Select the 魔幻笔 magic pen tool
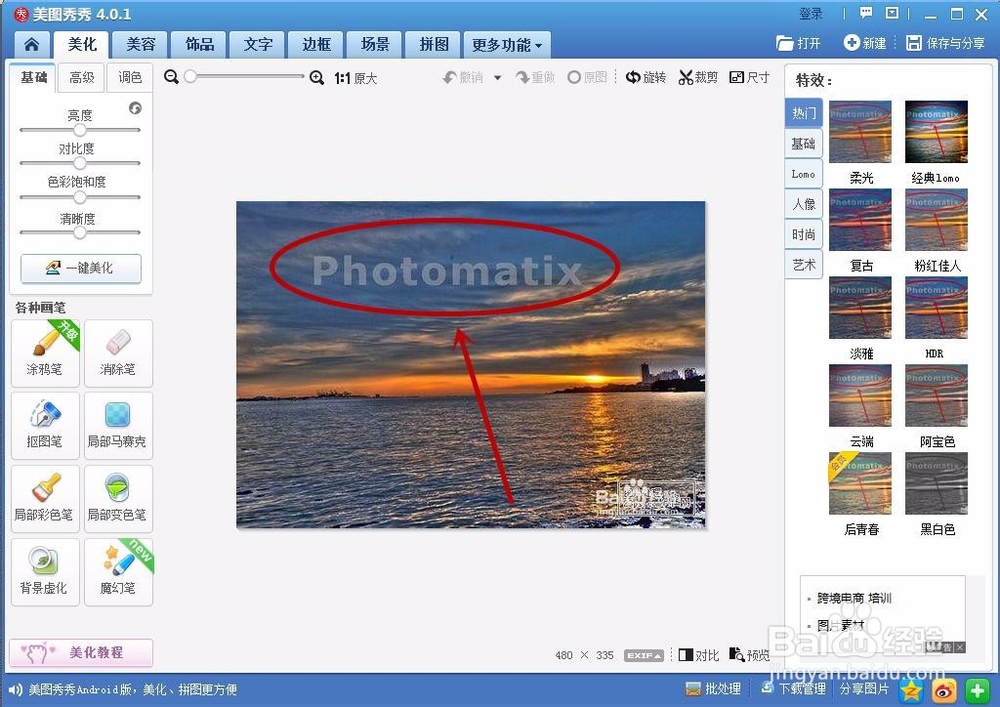This screenshot has width=1000, height=707. coord(118,572)
